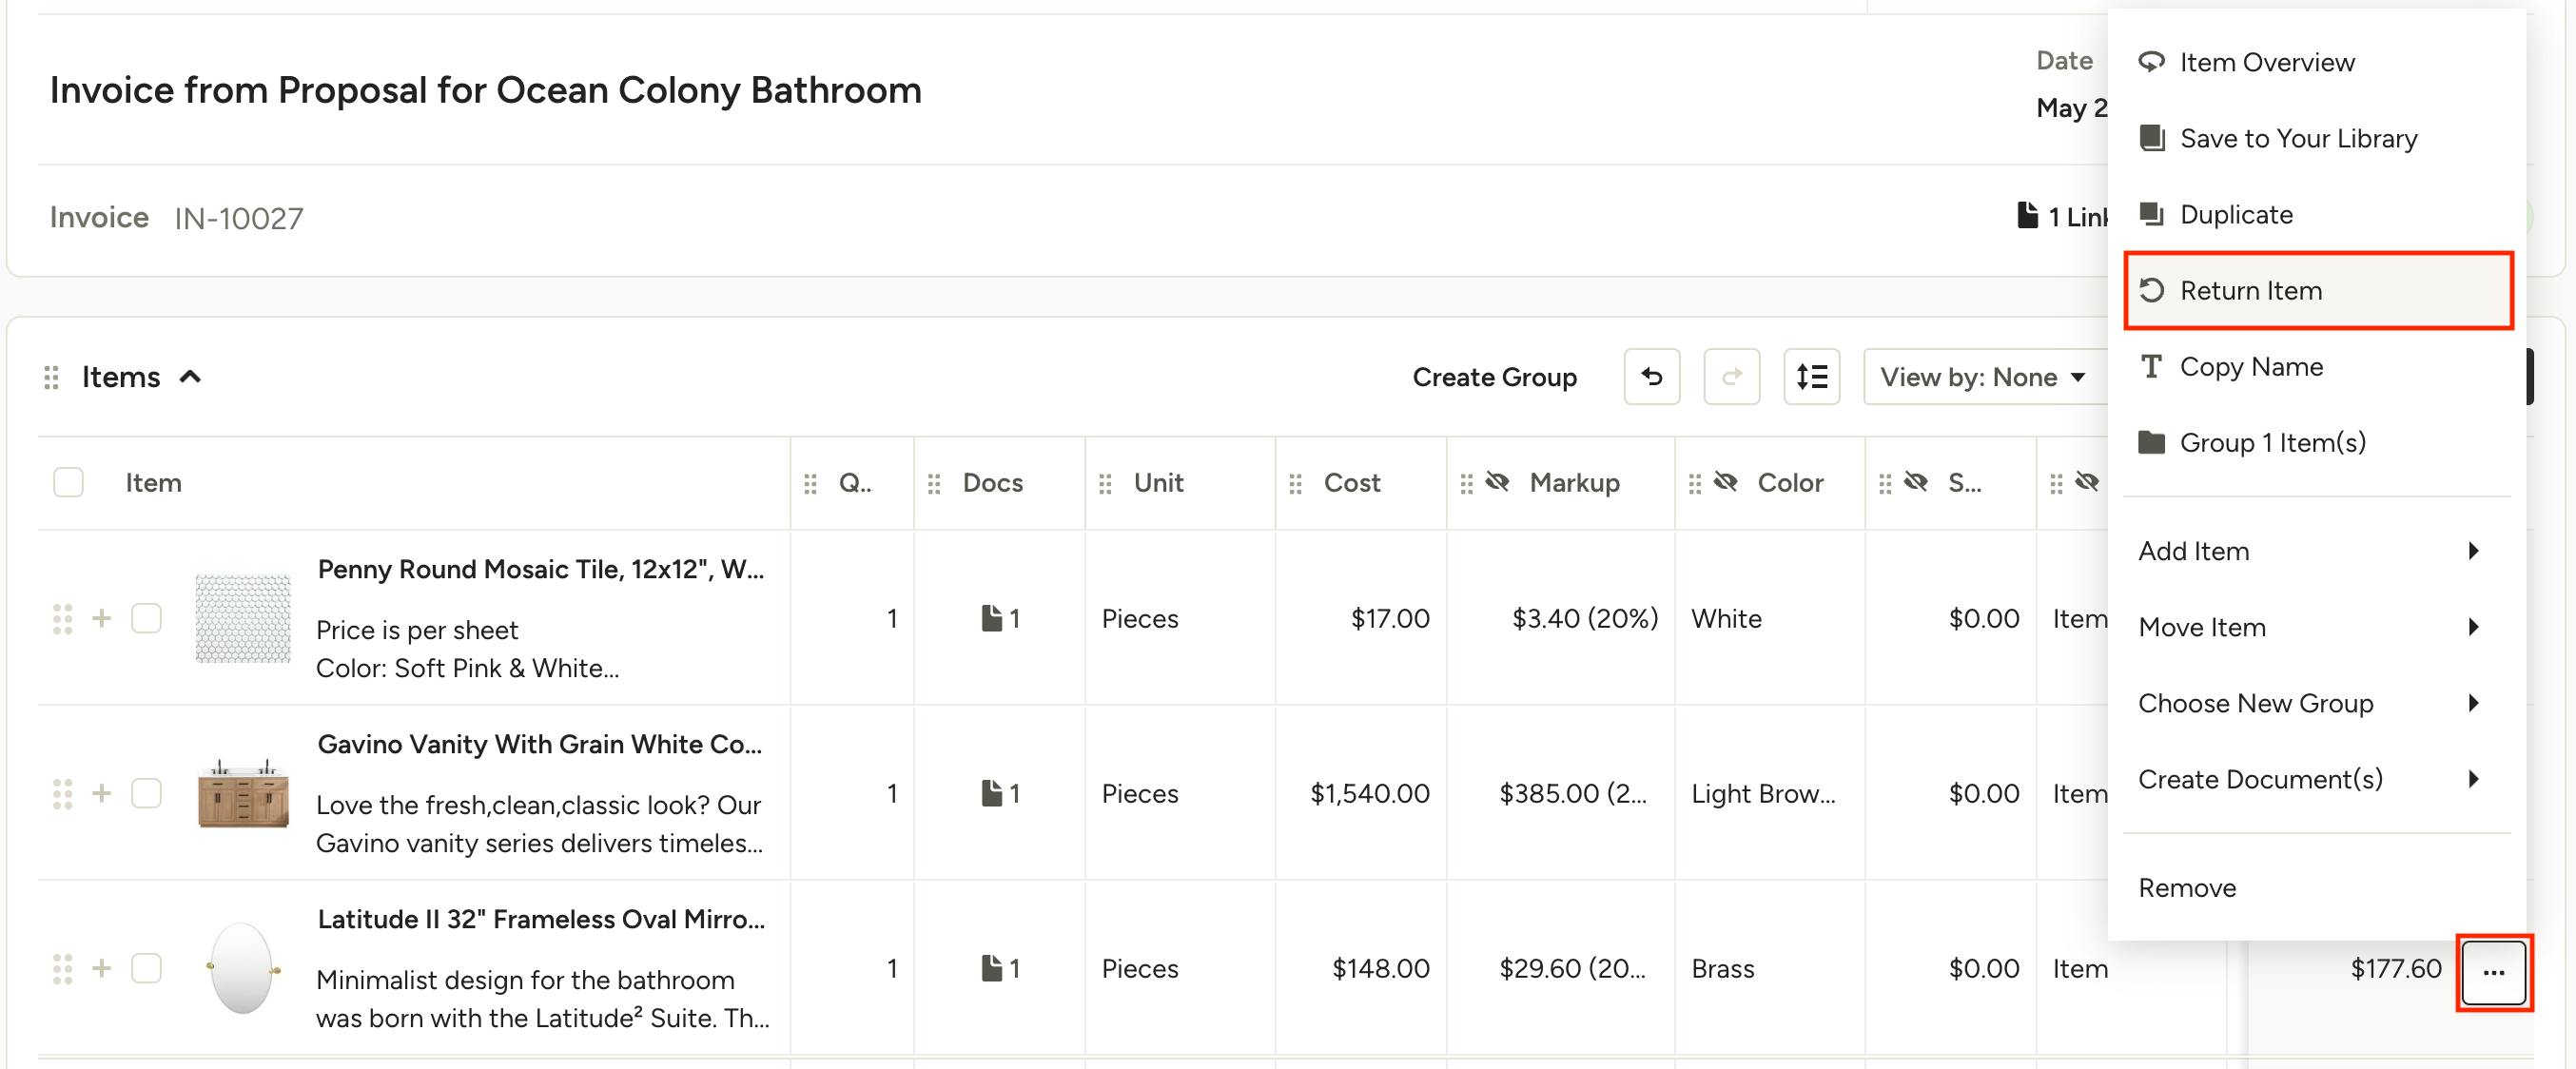
Task: Click Remove in the context menu
Action: tap(2317, 887)
